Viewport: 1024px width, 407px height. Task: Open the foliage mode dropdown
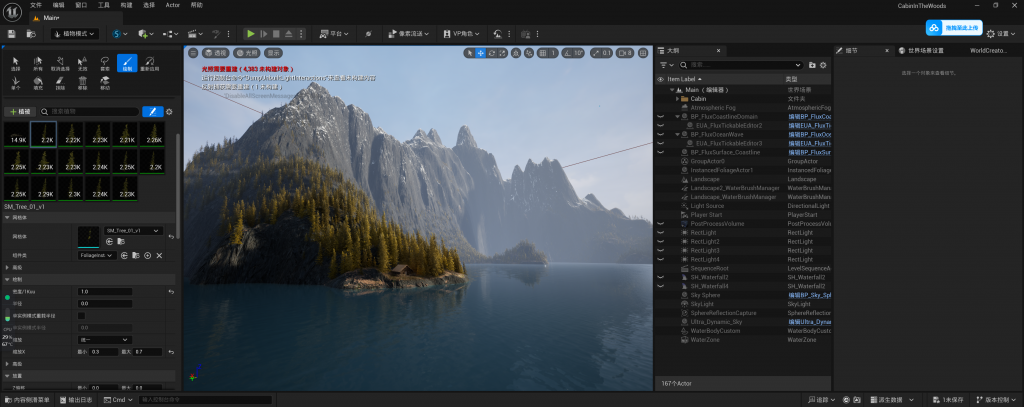point(73,34)
